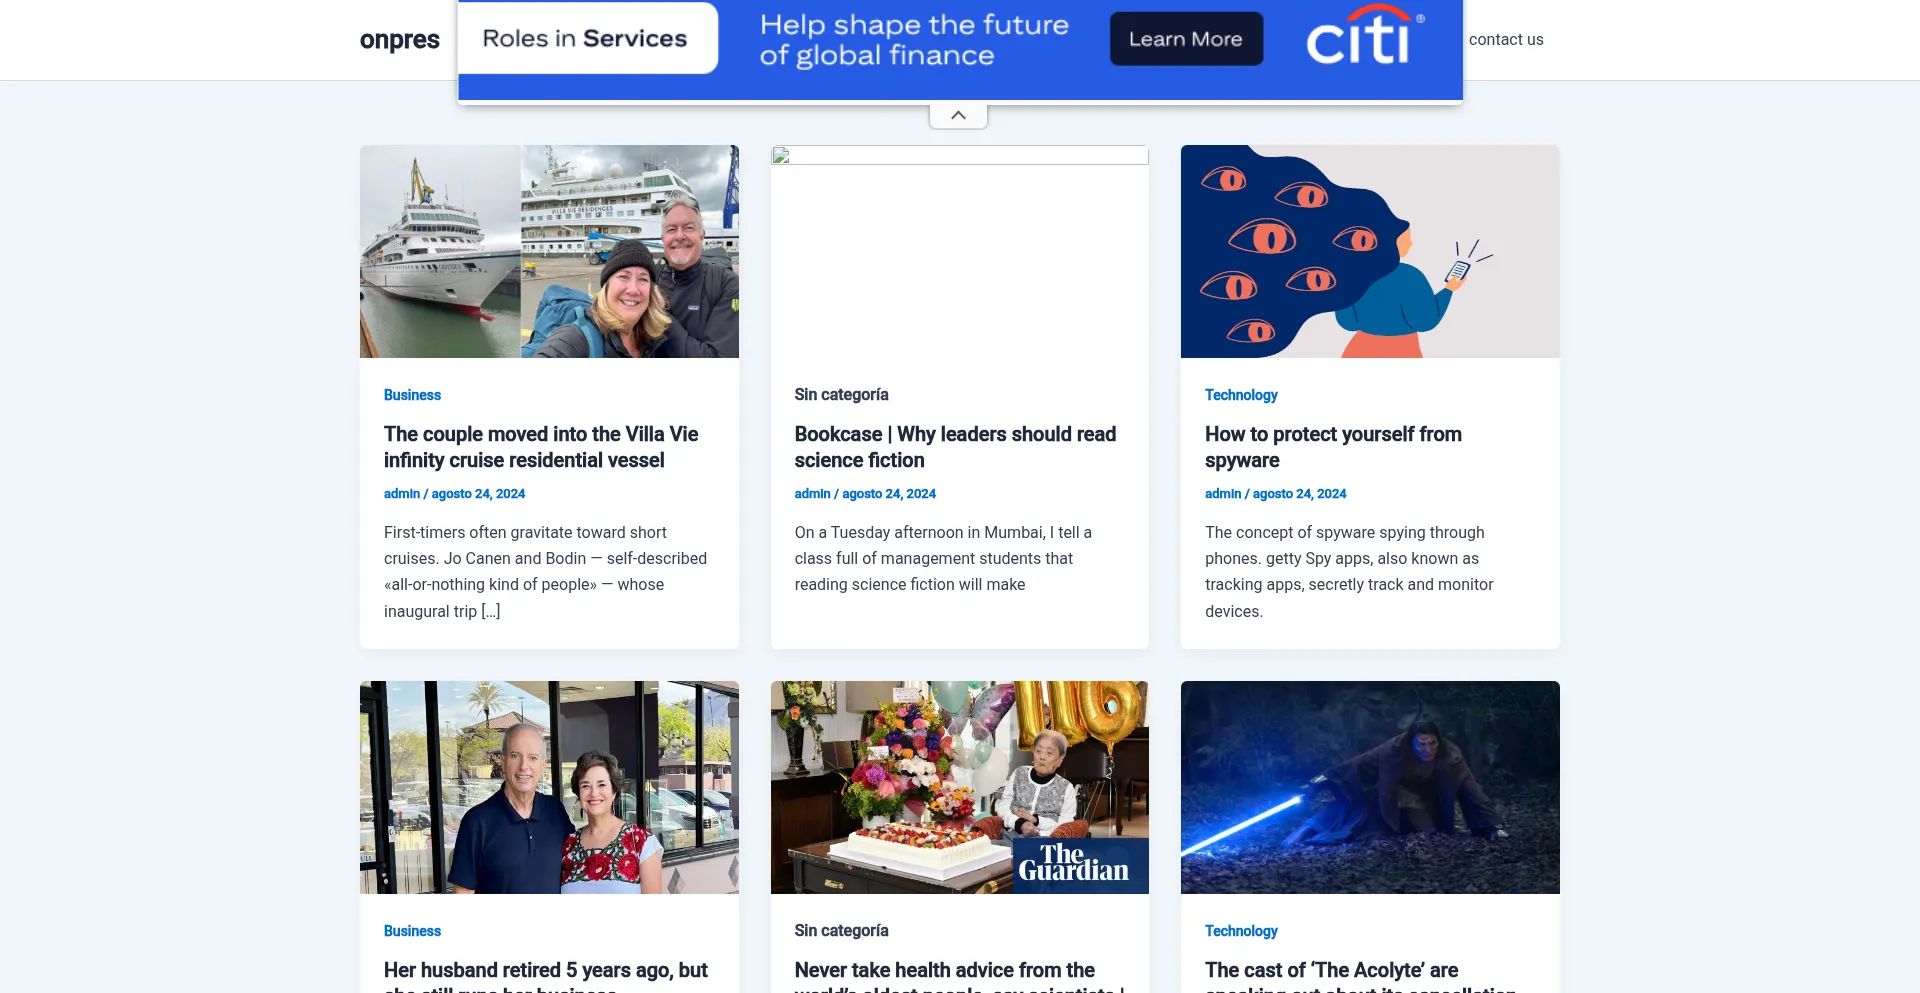Viewport: 1920px width, 993px height.
Task: Select Business category above husband retired article
Action: pyautogui.click(x=412, y=931)
